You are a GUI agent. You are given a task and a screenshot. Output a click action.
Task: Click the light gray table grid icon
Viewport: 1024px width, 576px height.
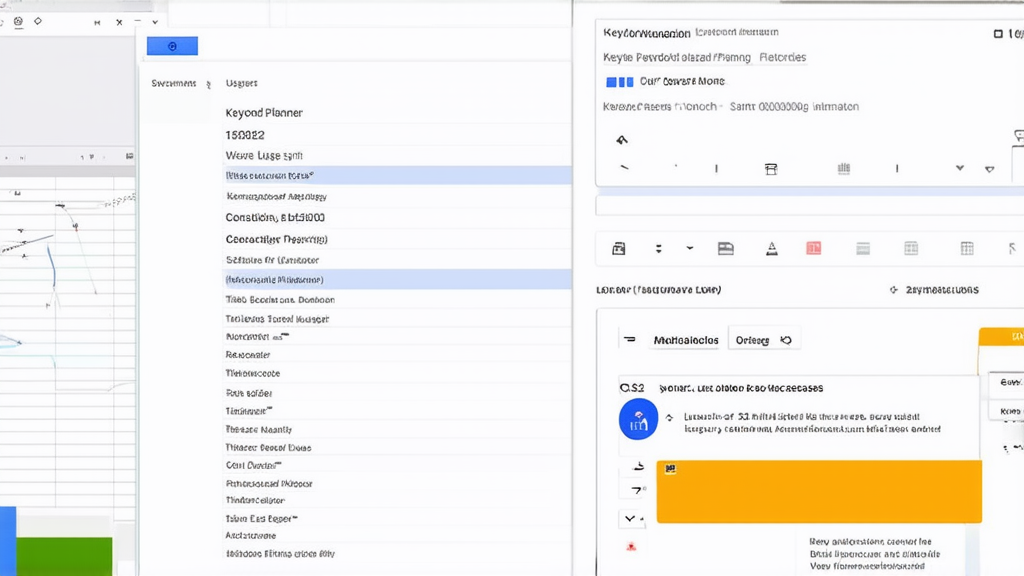(911, 248)
